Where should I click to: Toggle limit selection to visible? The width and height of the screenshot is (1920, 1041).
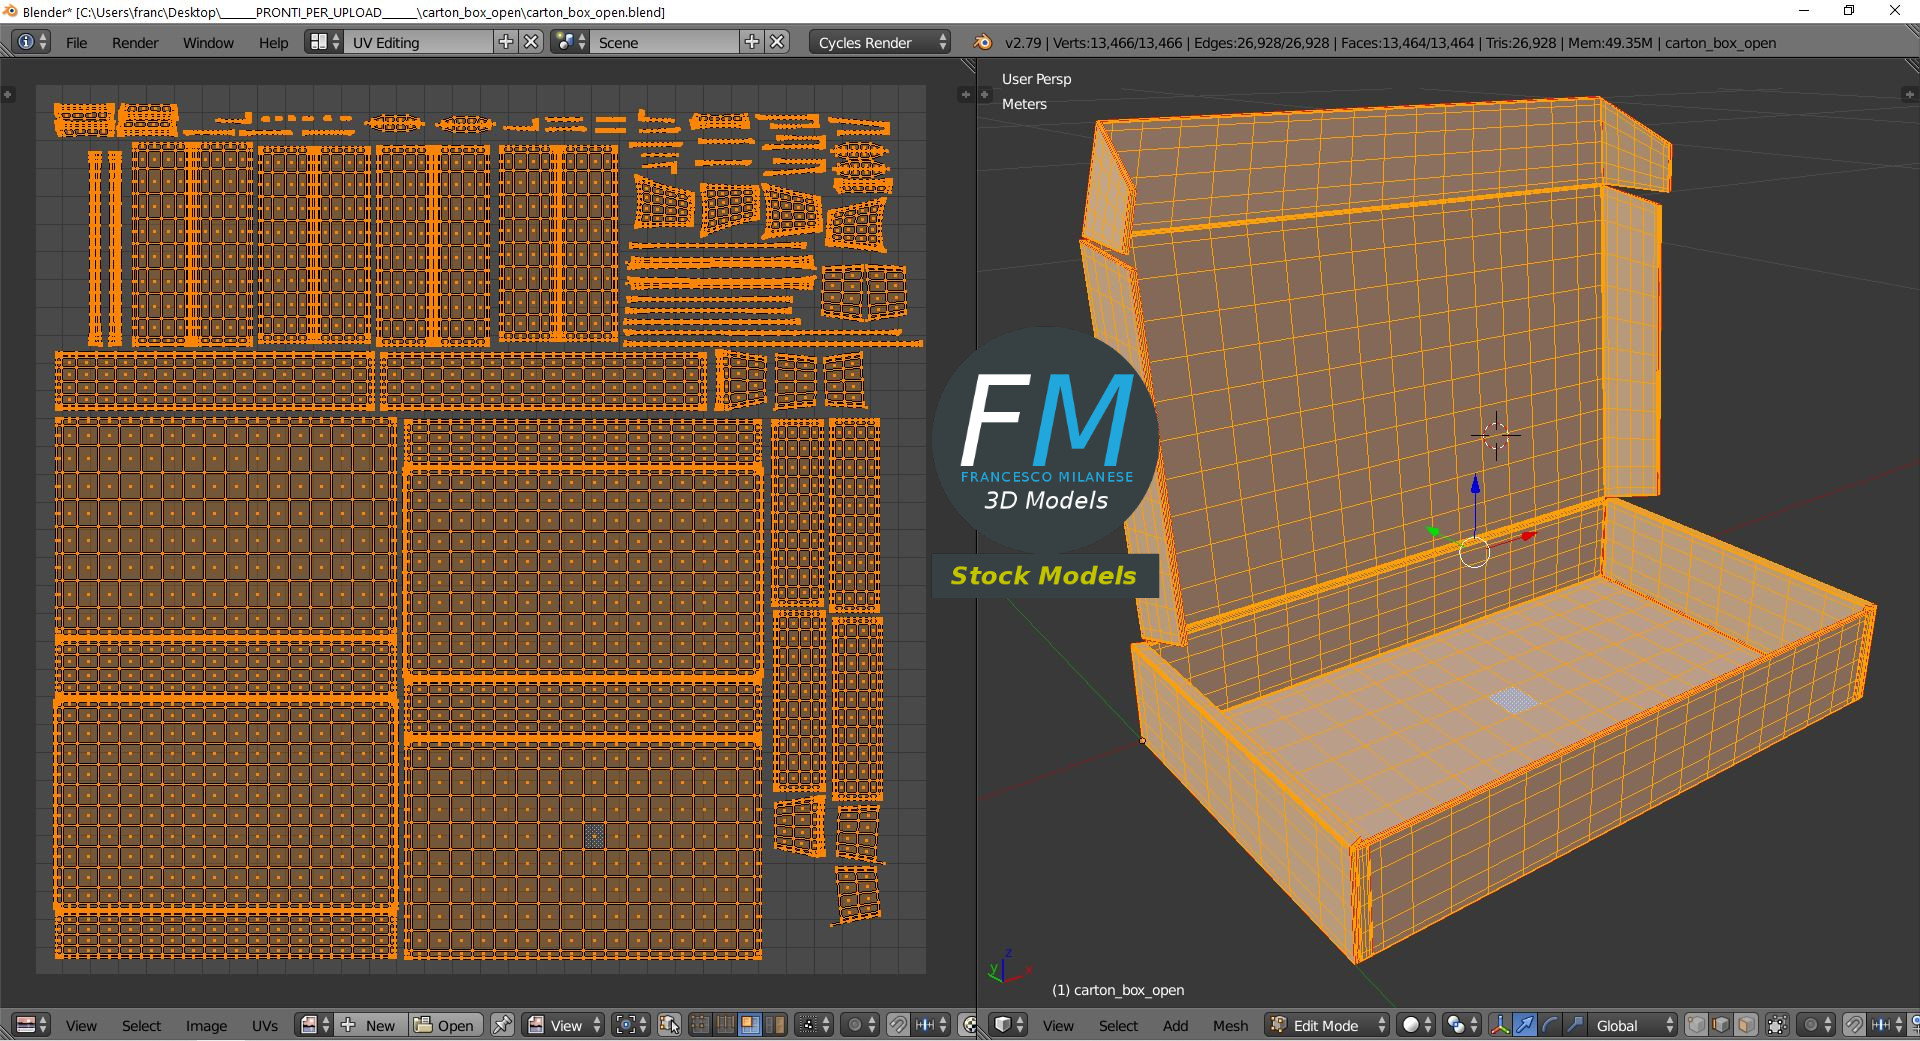pos(1777,1025)
